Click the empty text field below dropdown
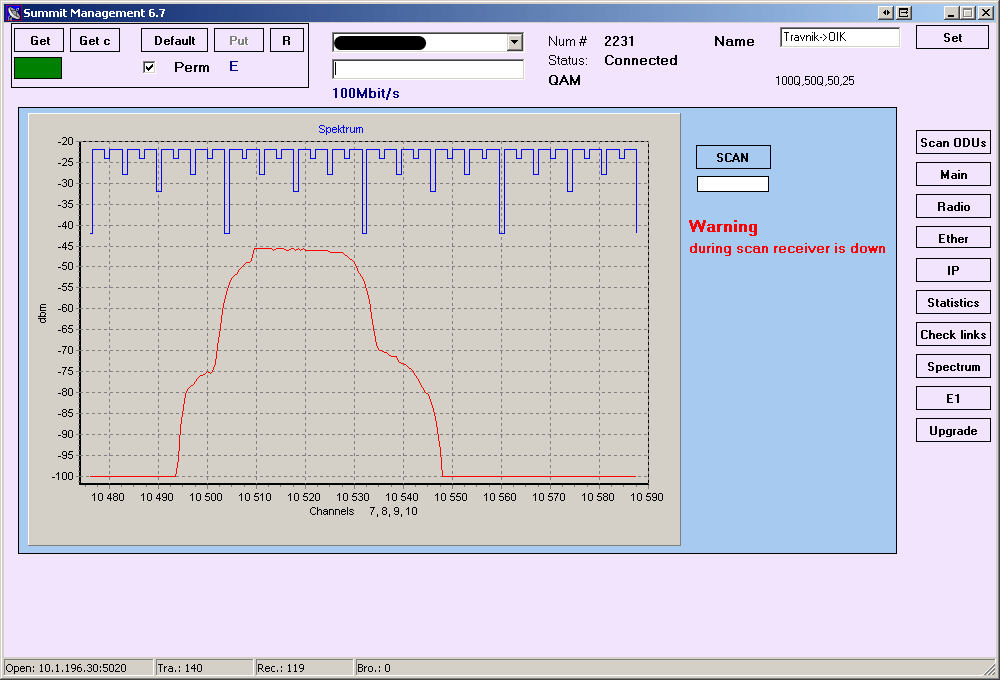The width and height of the screenshot is (1000, 680). (428, 69)
